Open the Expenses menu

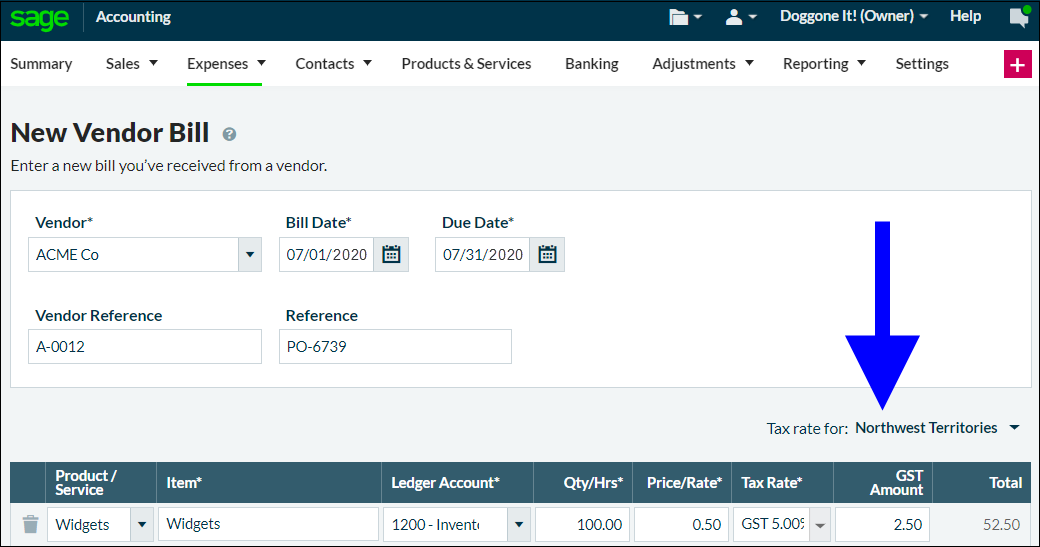pyautogui.click(x=226, y=64)
